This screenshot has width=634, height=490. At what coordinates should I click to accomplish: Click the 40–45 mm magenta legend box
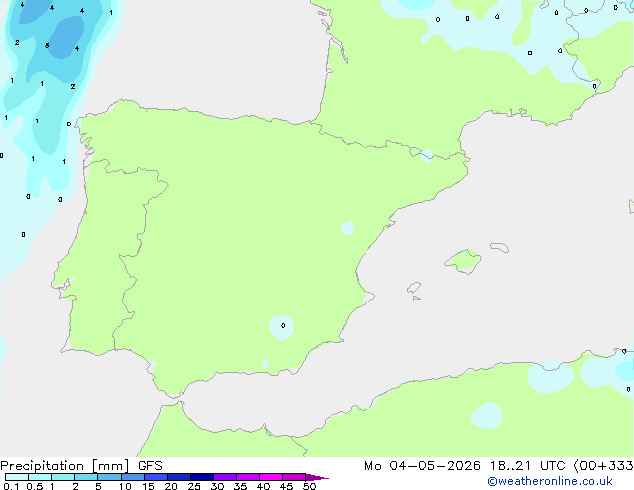[271, 477]
